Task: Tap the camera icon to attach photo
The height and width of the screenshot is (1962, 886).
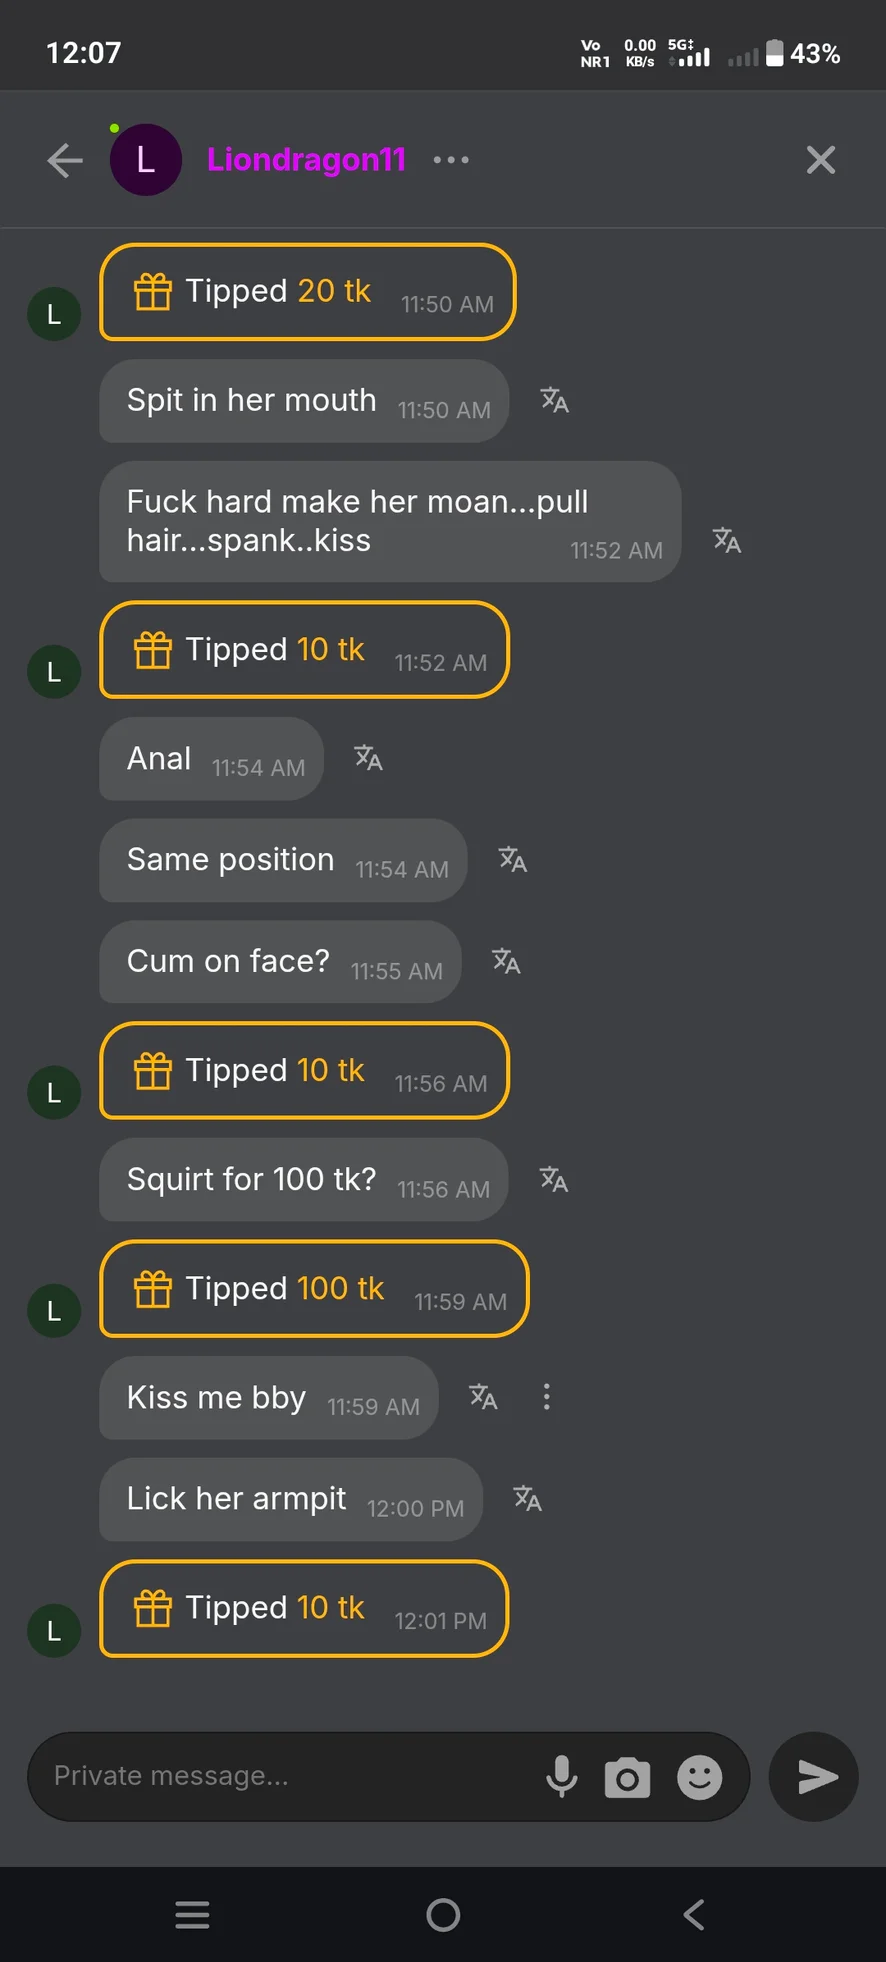Action: coord(627,1777)
